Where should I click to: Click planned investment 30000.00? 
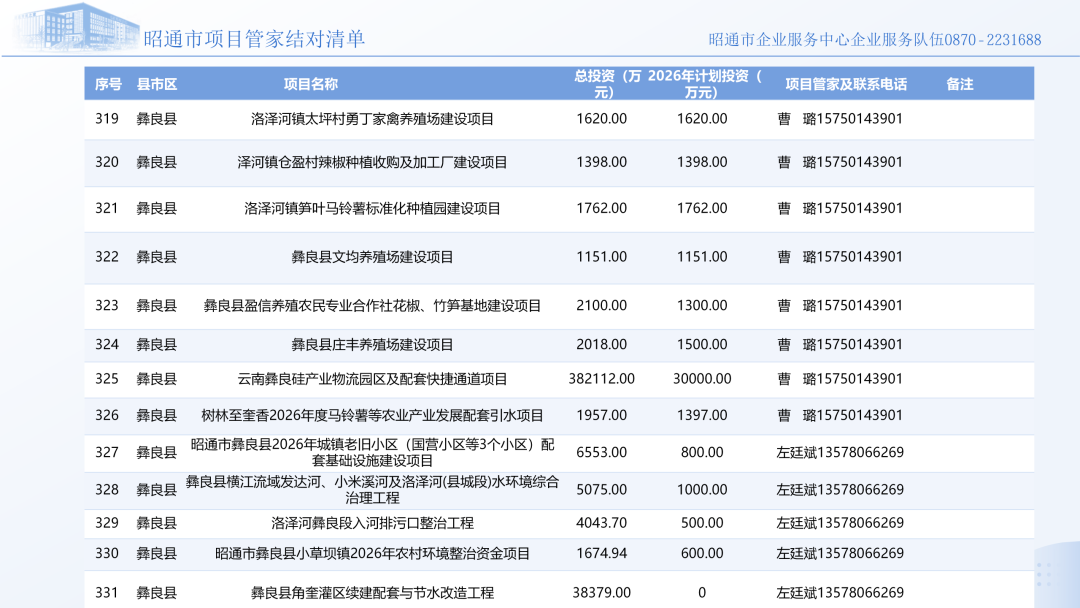702,379
